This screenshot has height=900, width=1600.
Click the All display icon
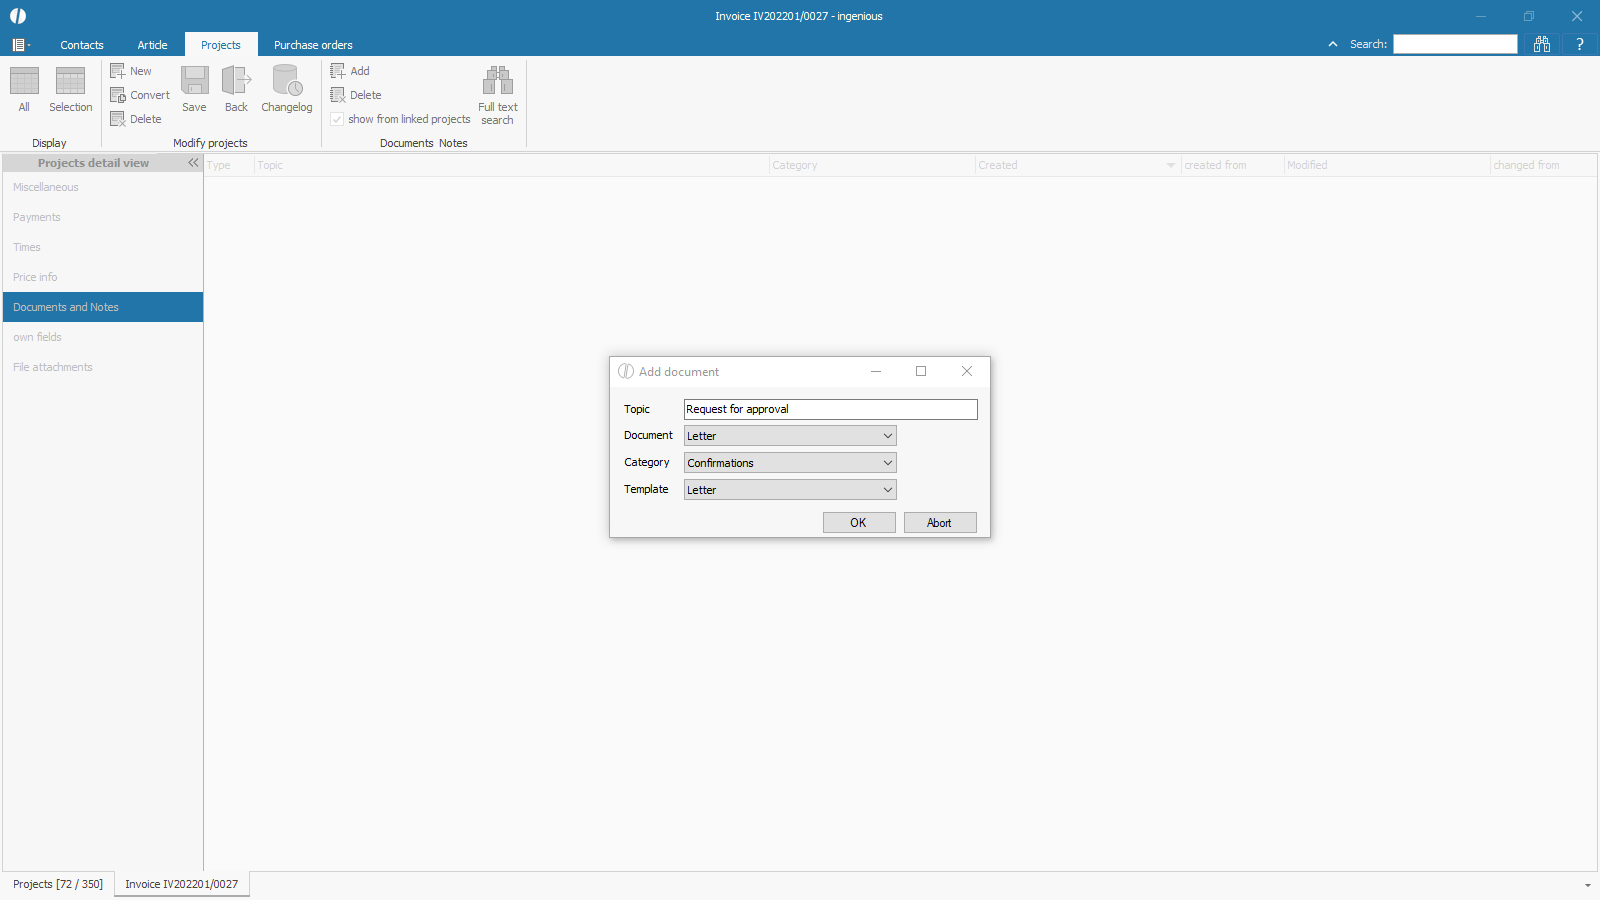point(24,81)
